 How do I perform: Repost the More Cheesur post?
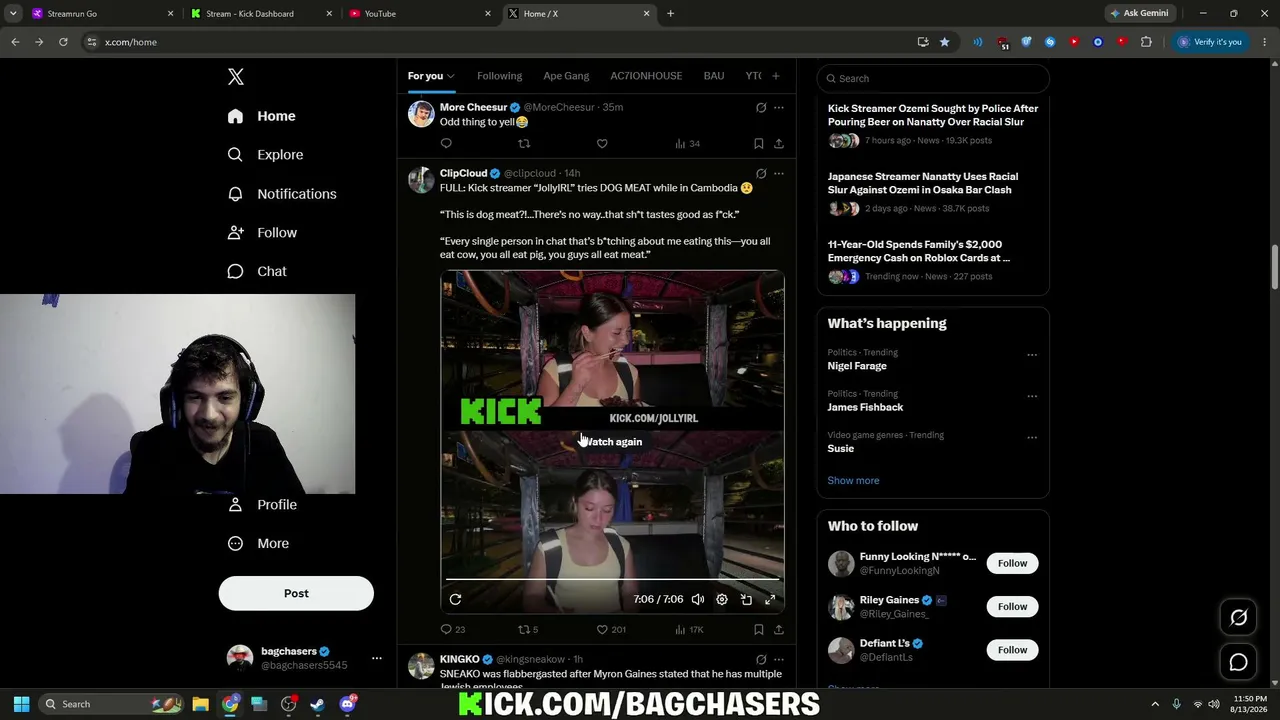point(524,144)
